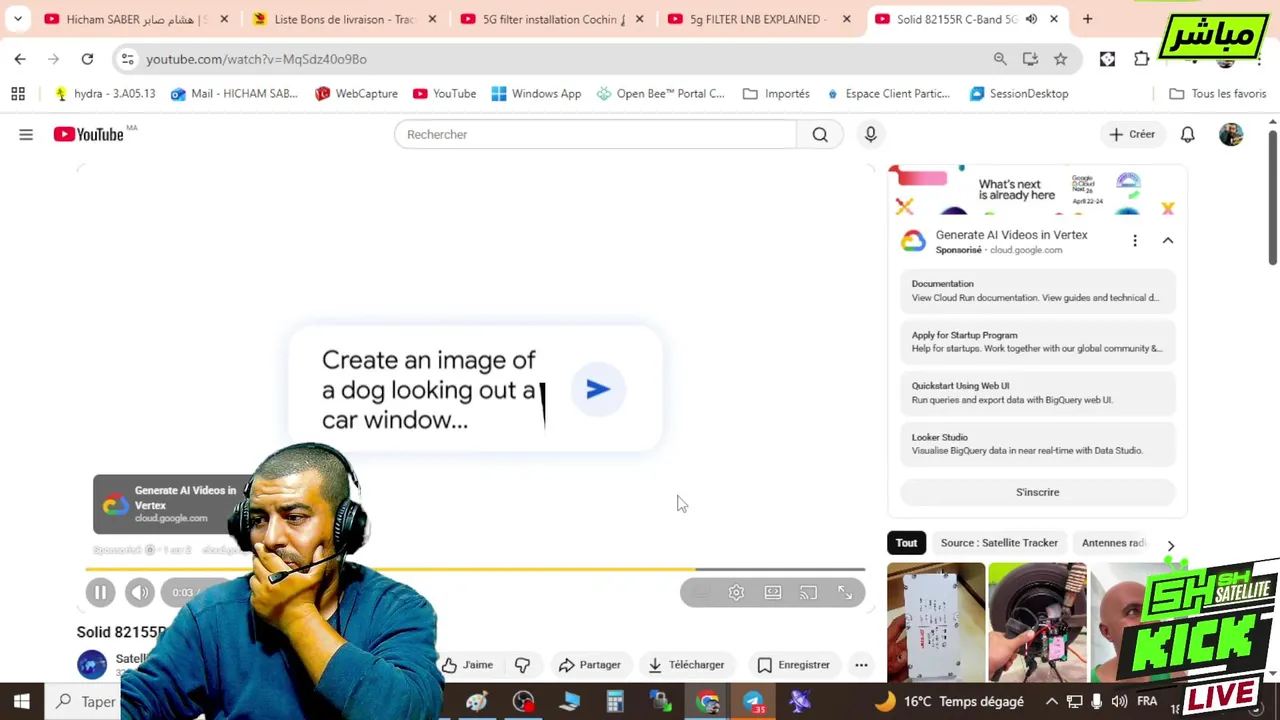The width and height of the screenshot is (1280, 720).
Task: Open the Windows Start menu
Action: click(21, 701)
